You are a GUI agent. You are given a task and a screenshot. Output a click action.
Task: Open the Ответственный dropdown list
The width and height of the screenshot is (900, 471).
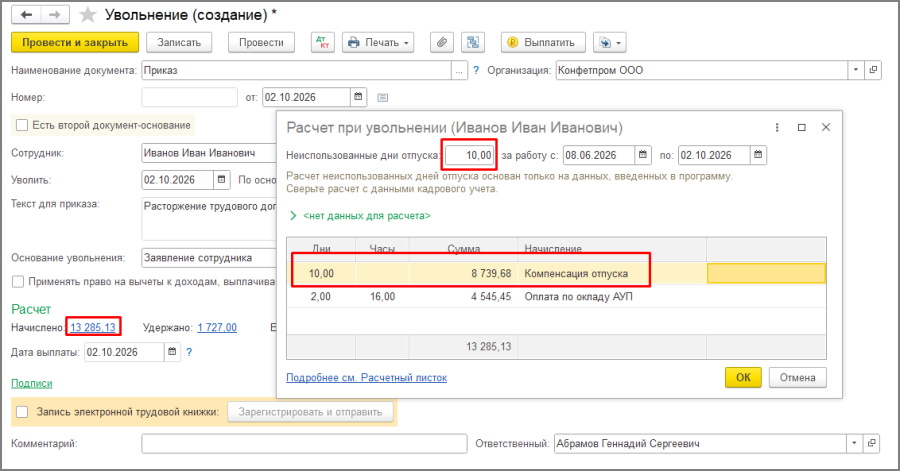pyautogui.click(x=854, y=443)
